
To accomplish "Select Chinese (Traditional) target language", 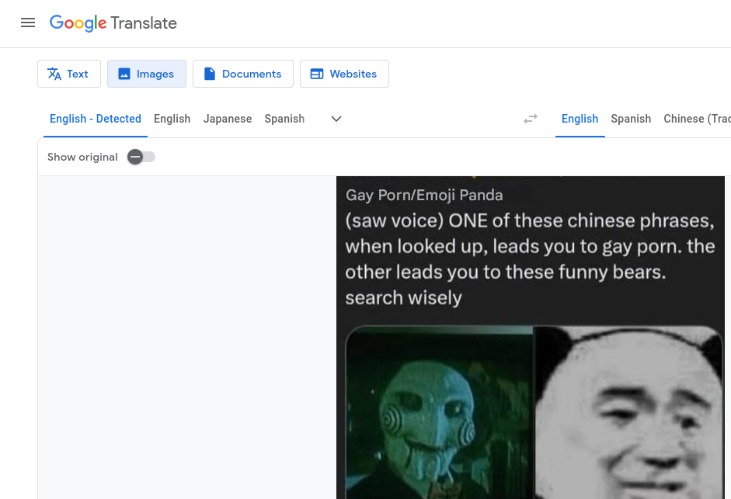I will (697, 119).
